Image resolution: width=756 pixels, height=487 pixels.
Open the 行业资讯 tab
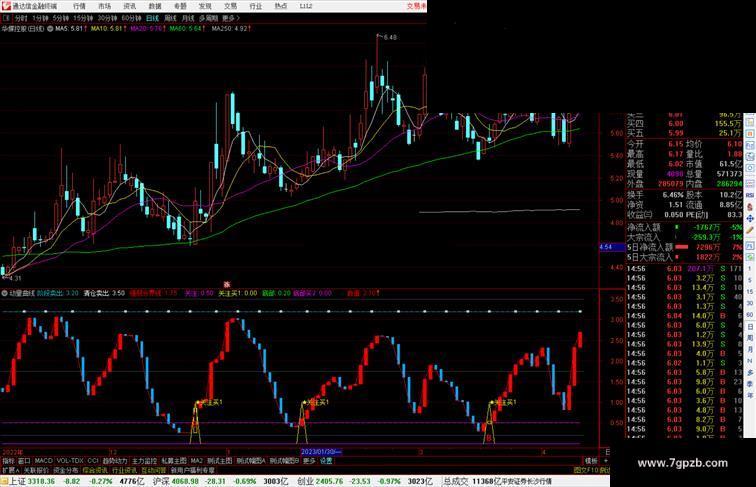tap(124, 470)
